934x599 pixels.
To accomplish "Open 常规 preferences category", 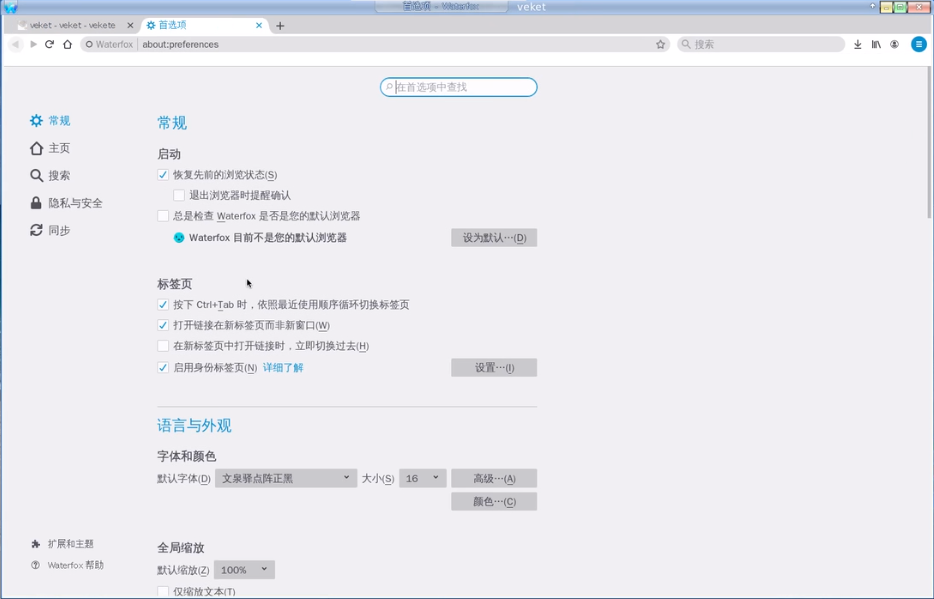I will [50, 121].
